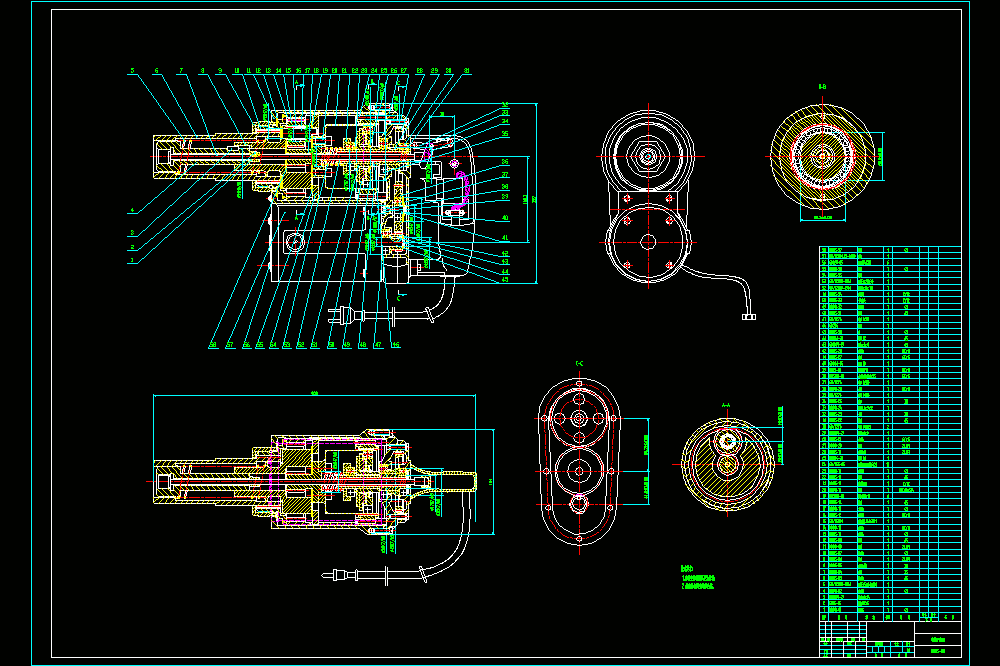Select part callout number 45 on right
The width and height of the screenshot is (1000, 666).
click(505, 279)
